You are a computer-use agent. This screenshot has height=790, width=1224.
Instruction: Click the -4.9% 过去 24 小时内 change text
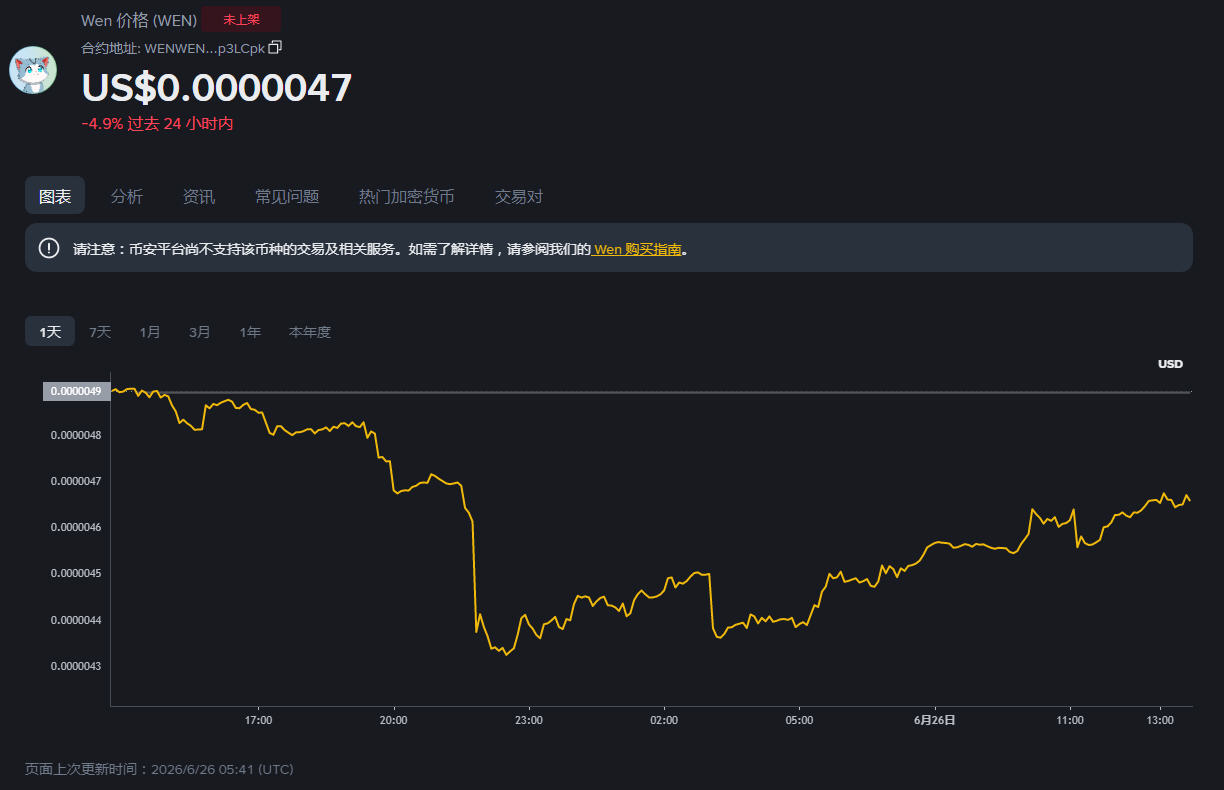157,123
